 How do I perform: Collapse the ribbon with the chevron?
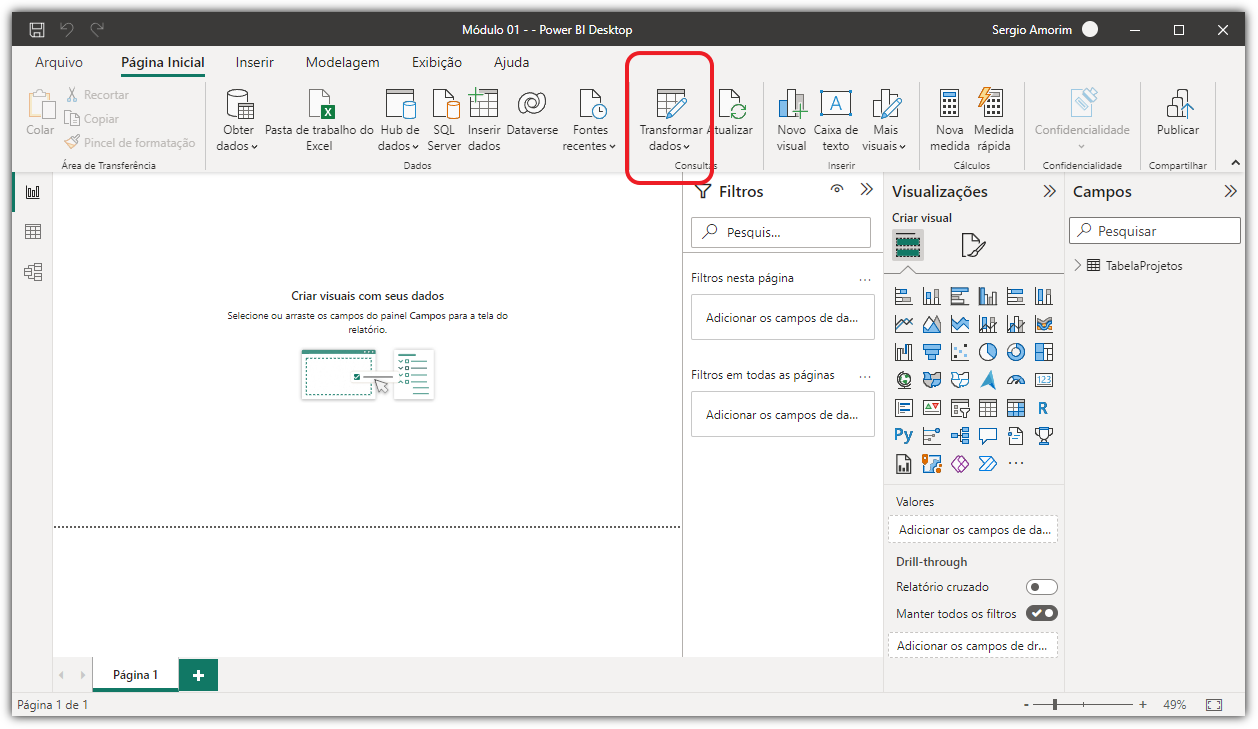(x=1234, y=162)
